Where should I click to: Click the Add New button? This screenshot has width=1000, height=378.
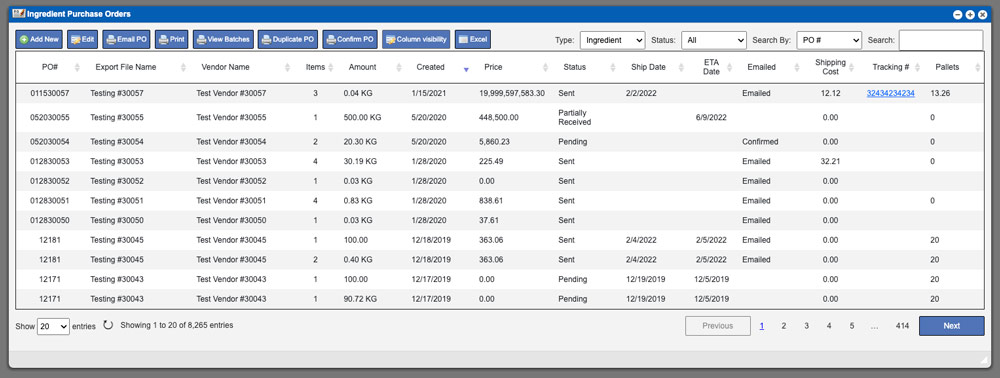coord(39,40)
